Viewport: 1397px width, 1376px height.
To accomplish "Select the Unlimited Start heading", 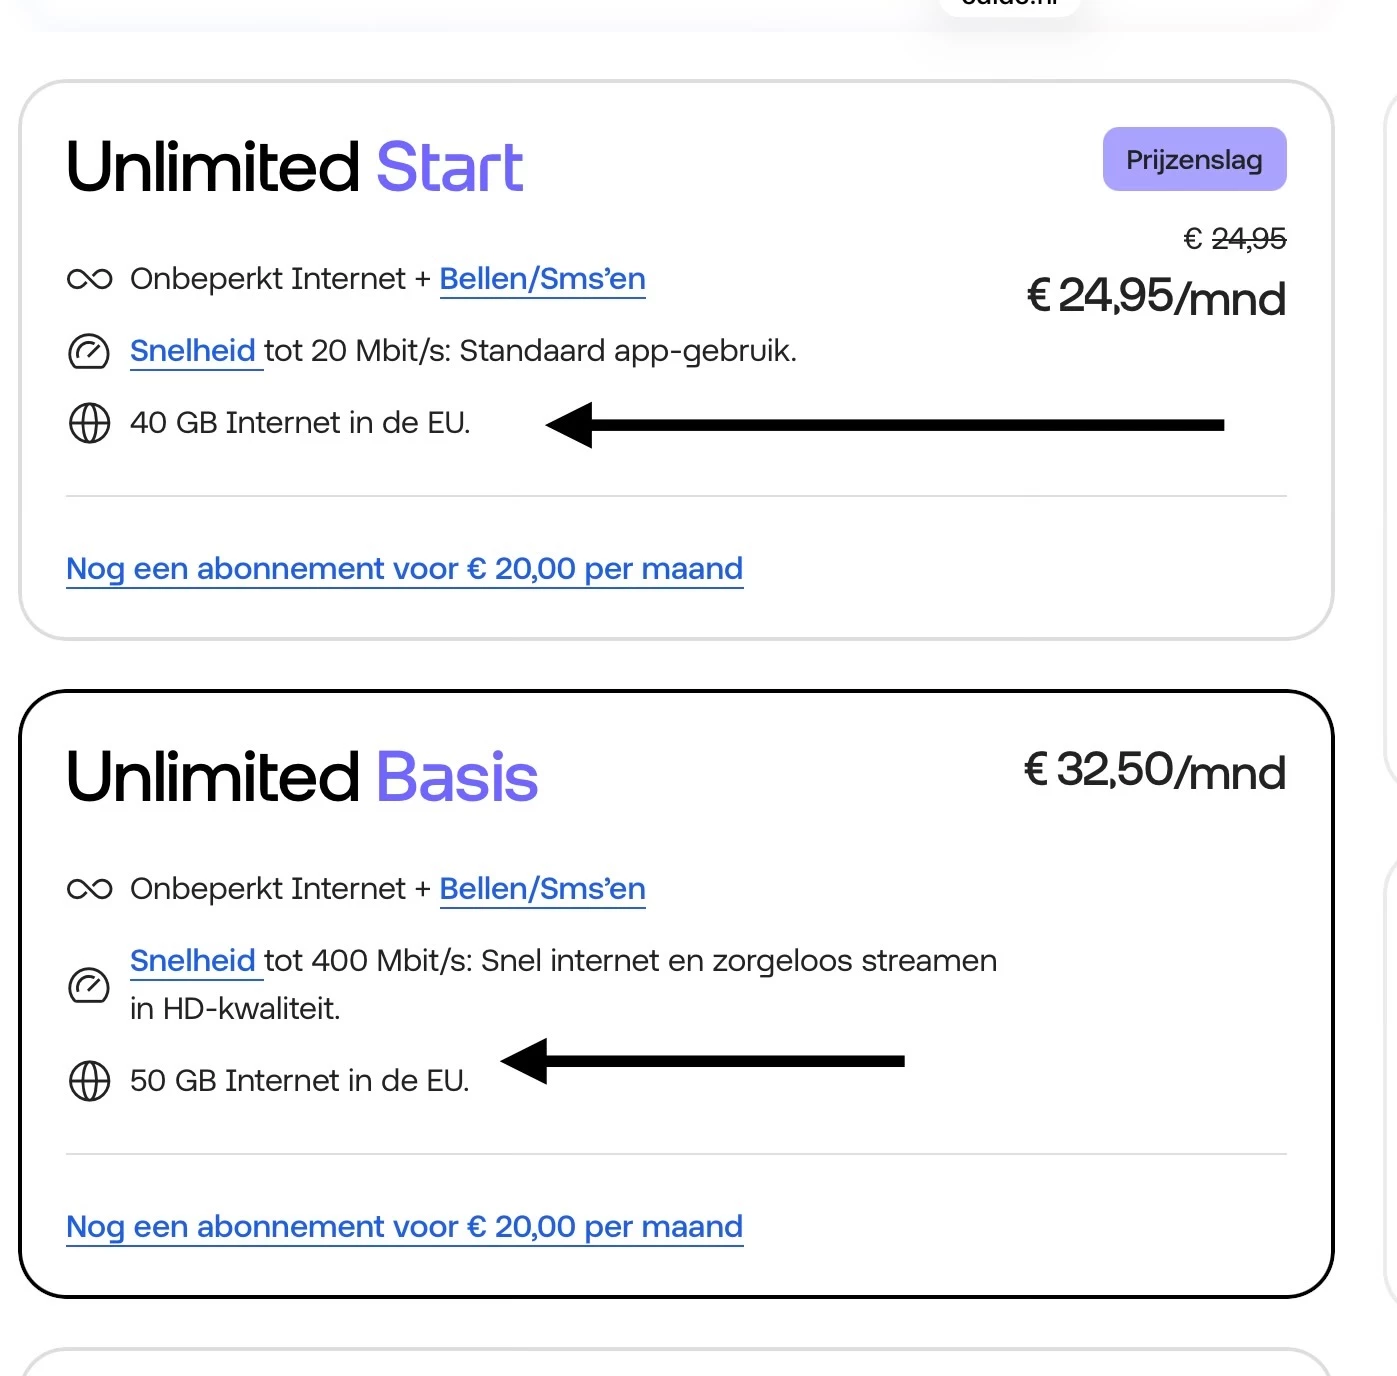I will pos(294,167).
